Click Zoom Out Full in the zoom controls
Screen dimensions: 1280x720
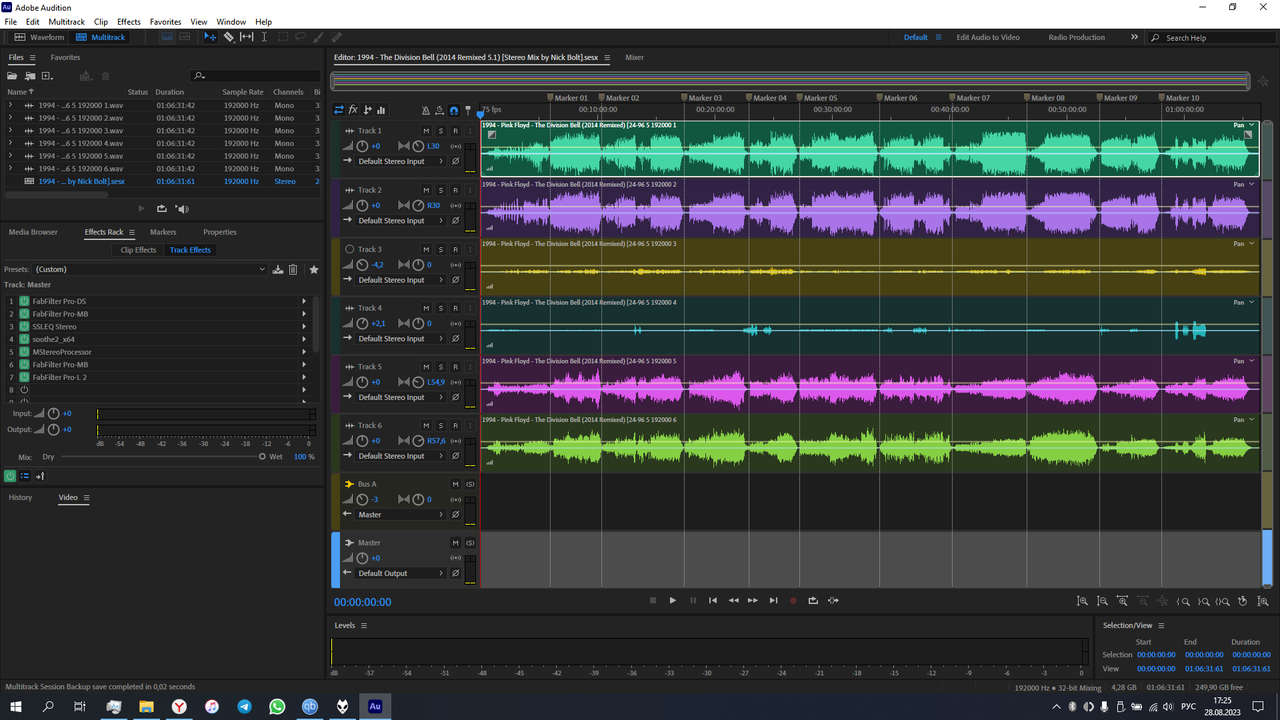pyautogui.click(x=1162, y=601)
